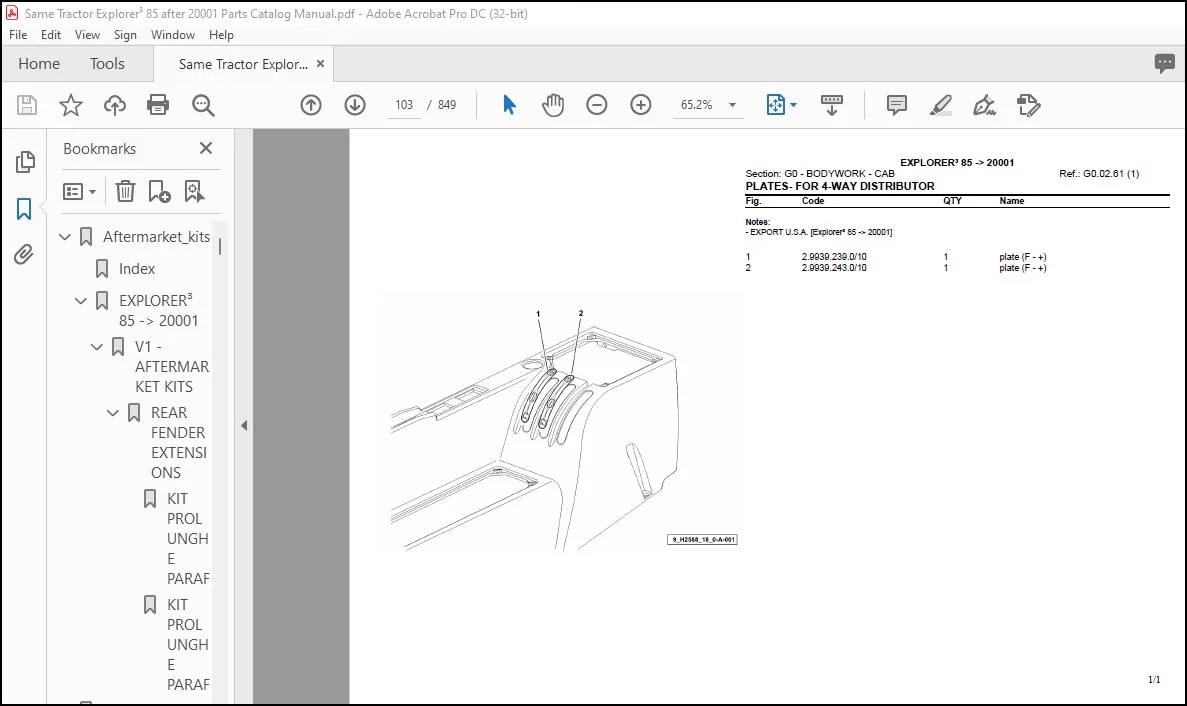Toggle the Bookmarks panel icon
This screenshot has height=706, width=1187.
pos(23,209)
